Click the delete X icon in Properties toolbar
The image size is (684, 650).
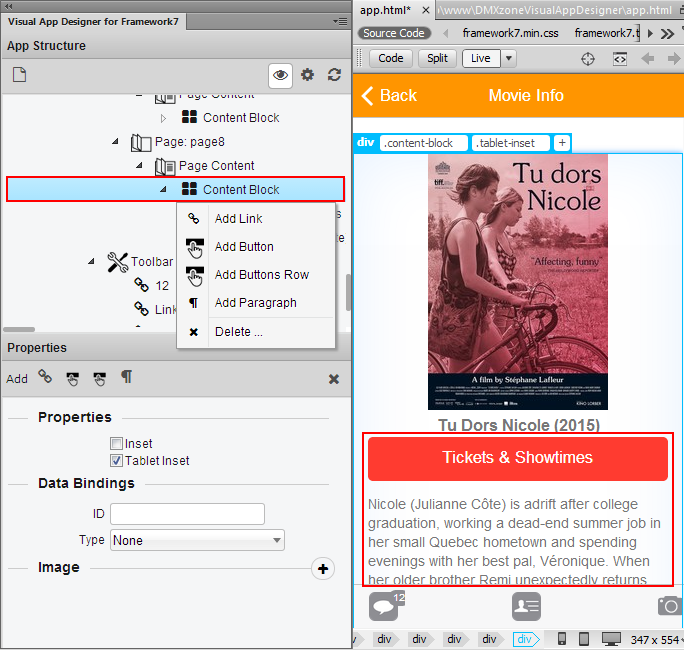[334, 379]
